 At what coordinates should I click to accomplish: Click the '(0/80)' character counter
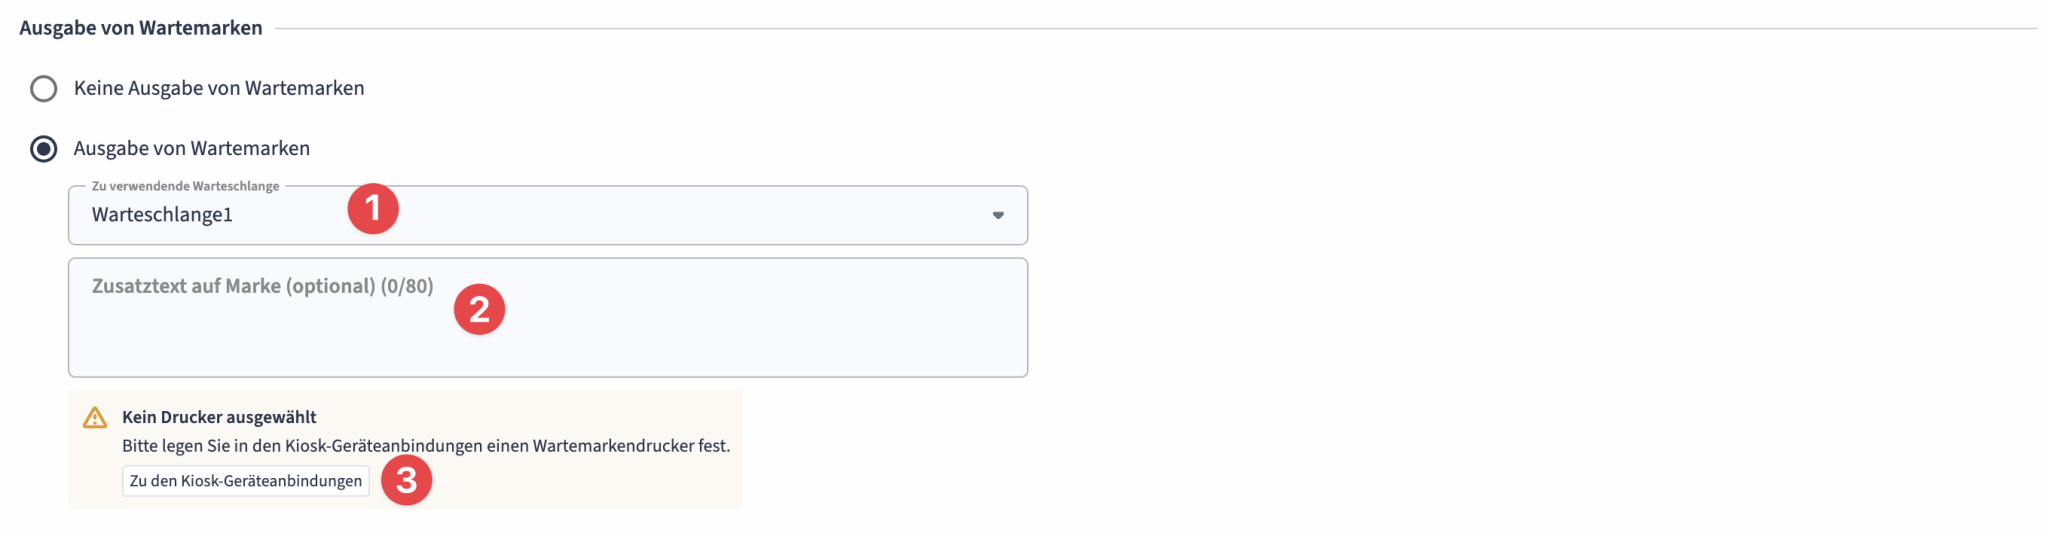point(407,286)
